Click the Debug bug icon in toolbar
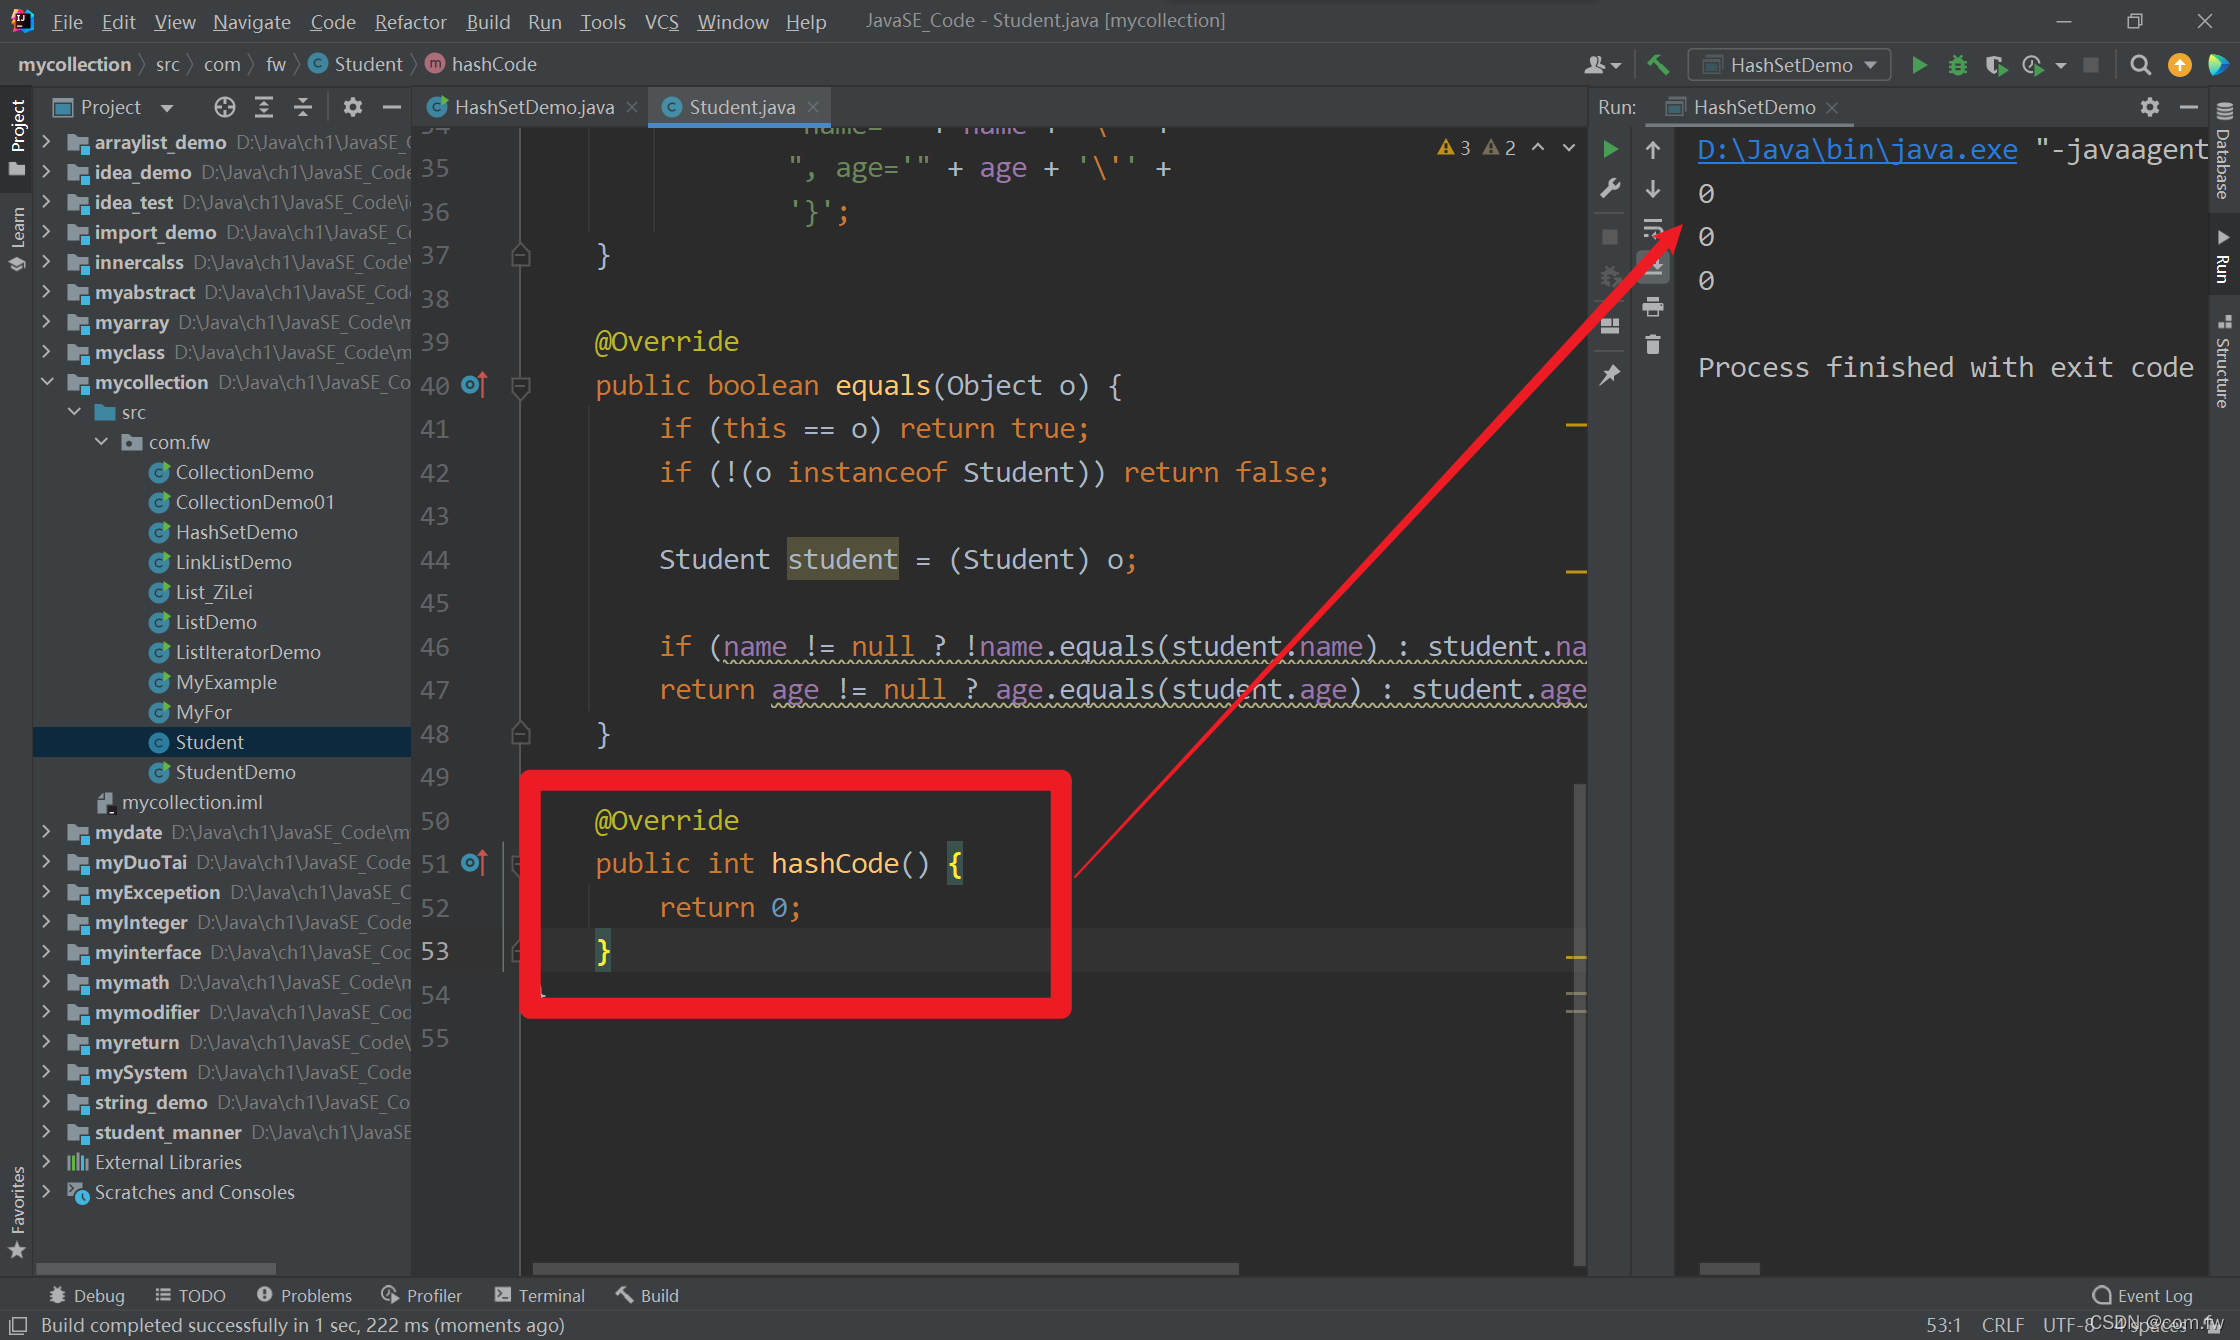 pos(1957,65)
